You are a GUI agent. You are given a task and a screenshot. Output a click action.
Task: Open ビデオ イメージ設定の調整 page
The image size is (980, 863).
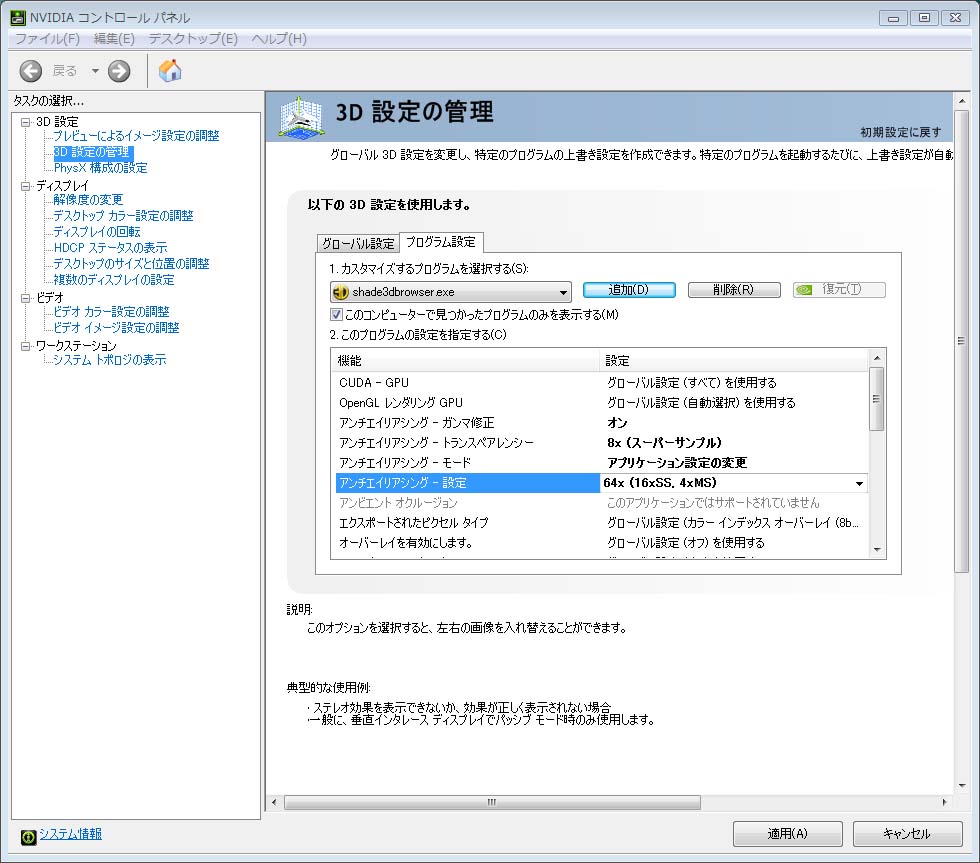(116, 327)
